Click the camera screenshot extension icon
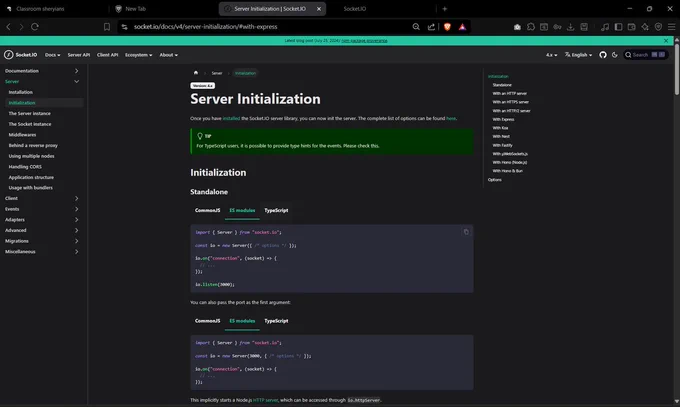 coord(517,27)
